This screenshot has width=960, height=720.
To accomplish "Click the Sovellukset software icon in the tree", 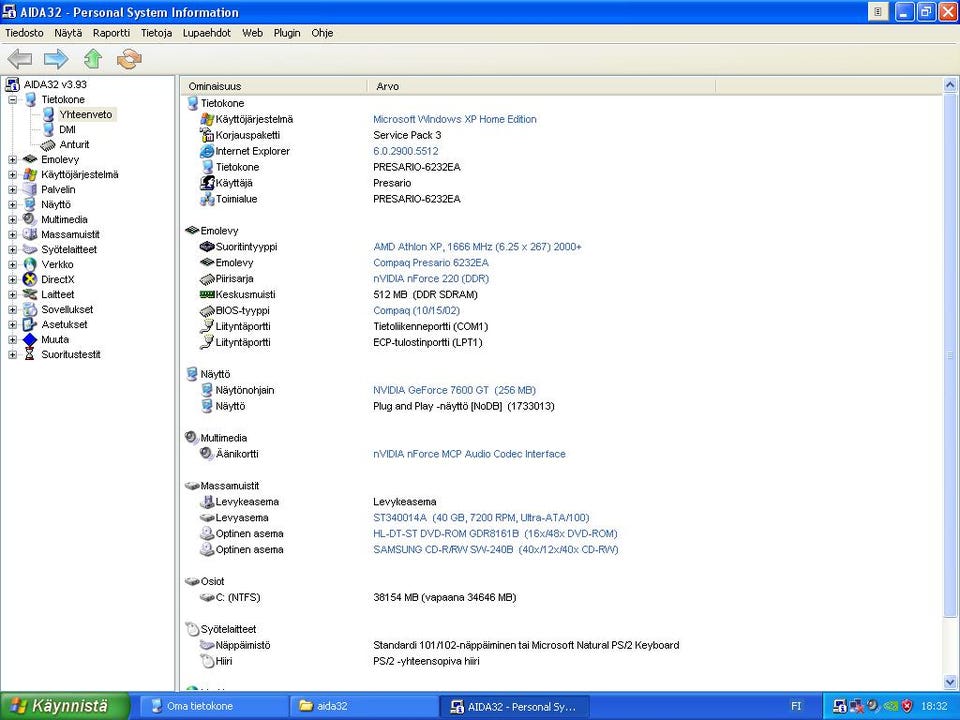I will tap(30, 309).
